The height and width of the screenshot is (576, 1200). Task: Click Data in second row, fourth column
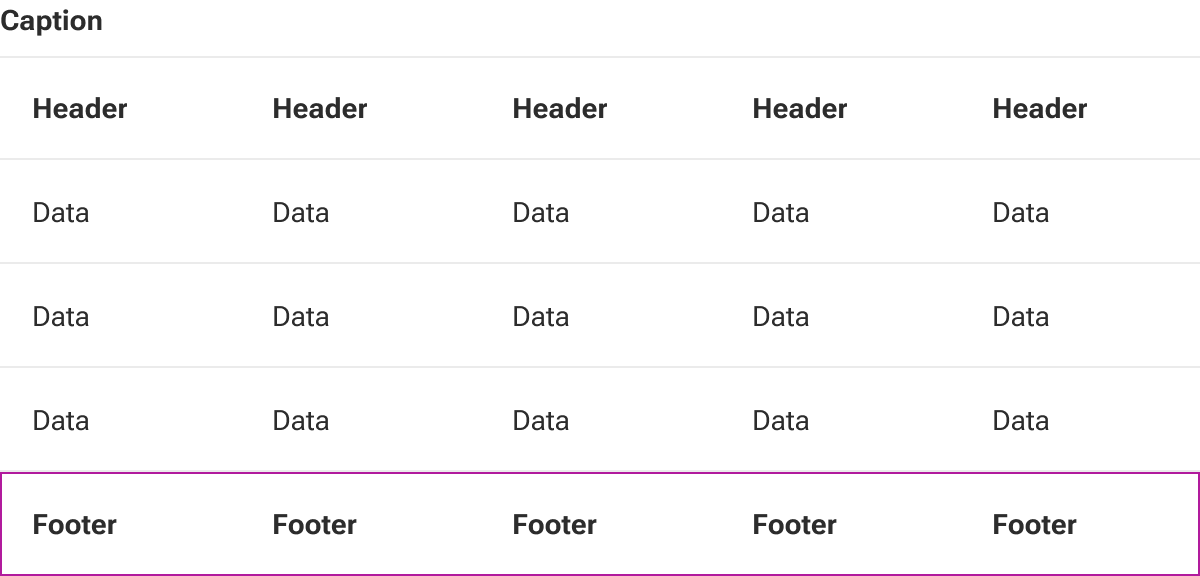point(840,316)
